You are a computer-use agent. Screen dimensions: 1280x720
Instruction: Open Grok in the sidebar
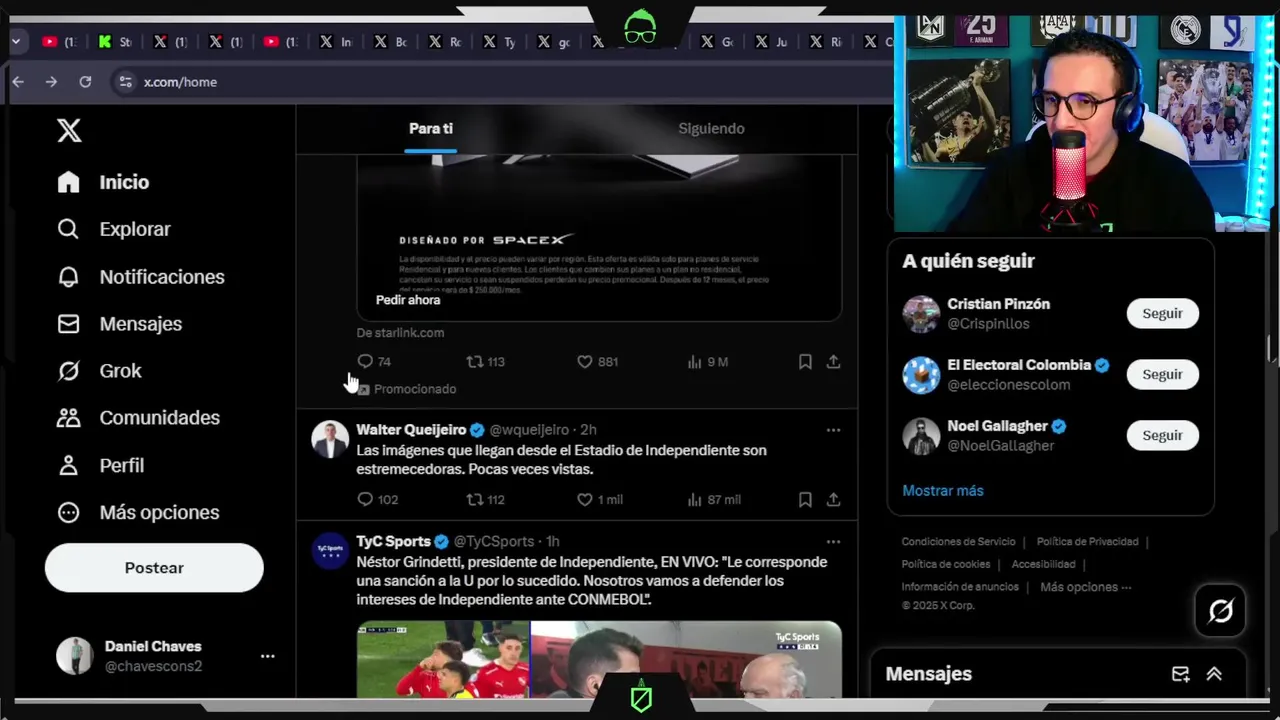[100, 371]
